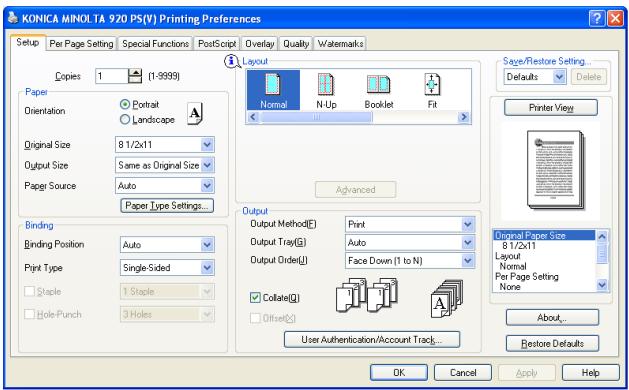The height and width of the screenshot is (390, 629).
Task: Click the settings summary scroll up arrow
Action: pos(602,236)
